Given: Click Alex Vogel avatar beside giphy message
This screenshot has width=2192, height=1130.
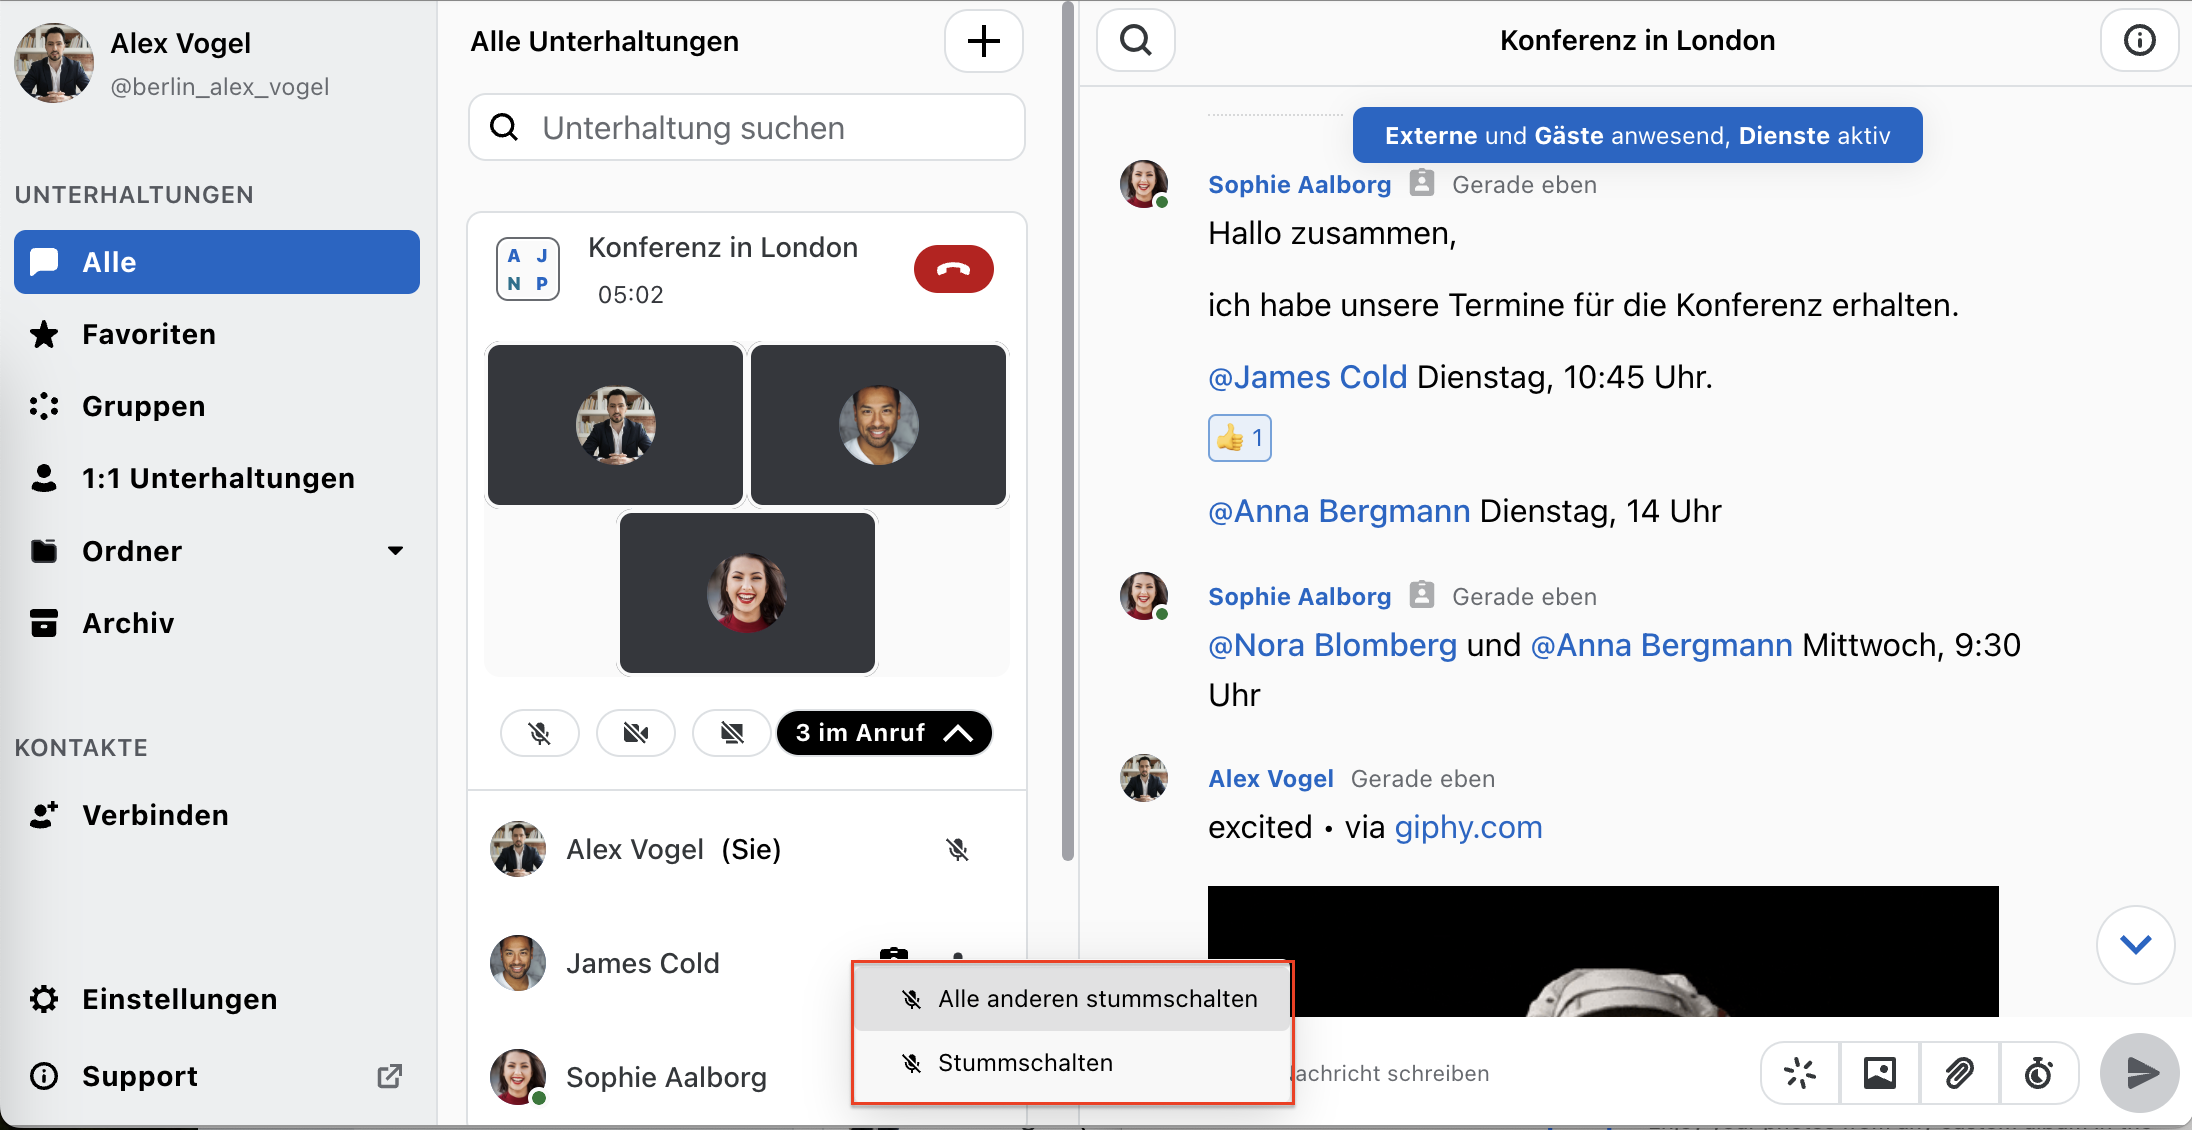Looking at the screenshot, I should 1144,778.
